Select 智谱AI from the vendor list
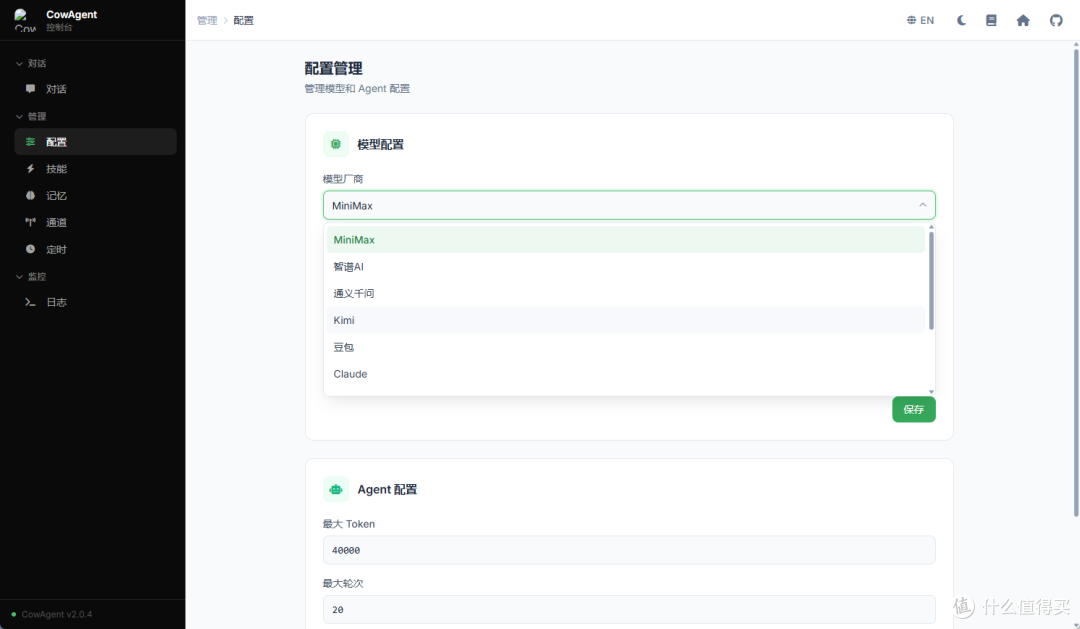 (x=625, y=267)
